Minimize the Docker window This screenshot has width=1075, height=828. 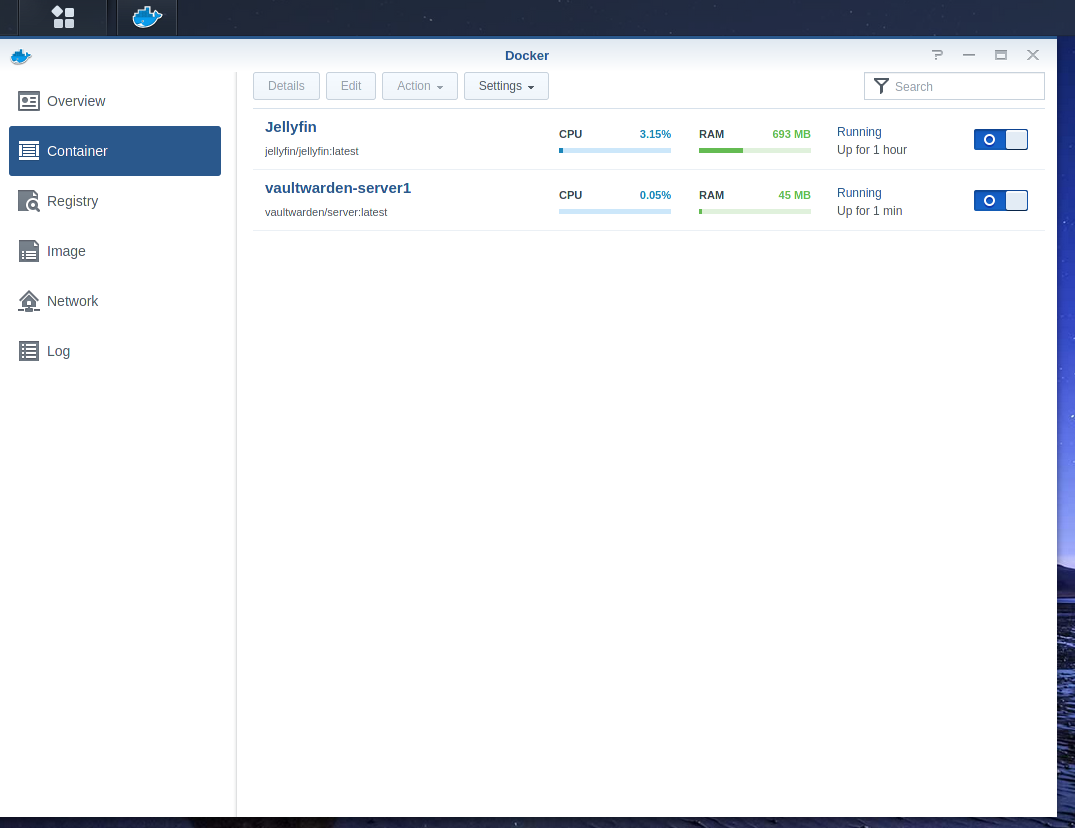pyautogui.click(x=969, y=55)
